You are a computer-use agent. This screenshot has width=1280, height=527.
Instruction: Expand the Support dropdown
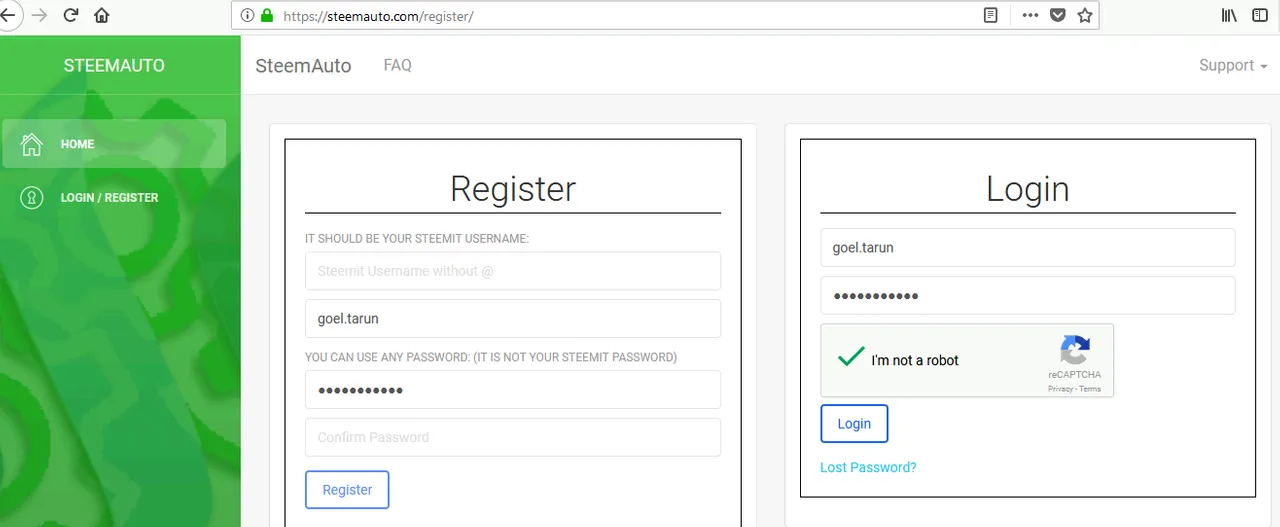coord(1233,65)
